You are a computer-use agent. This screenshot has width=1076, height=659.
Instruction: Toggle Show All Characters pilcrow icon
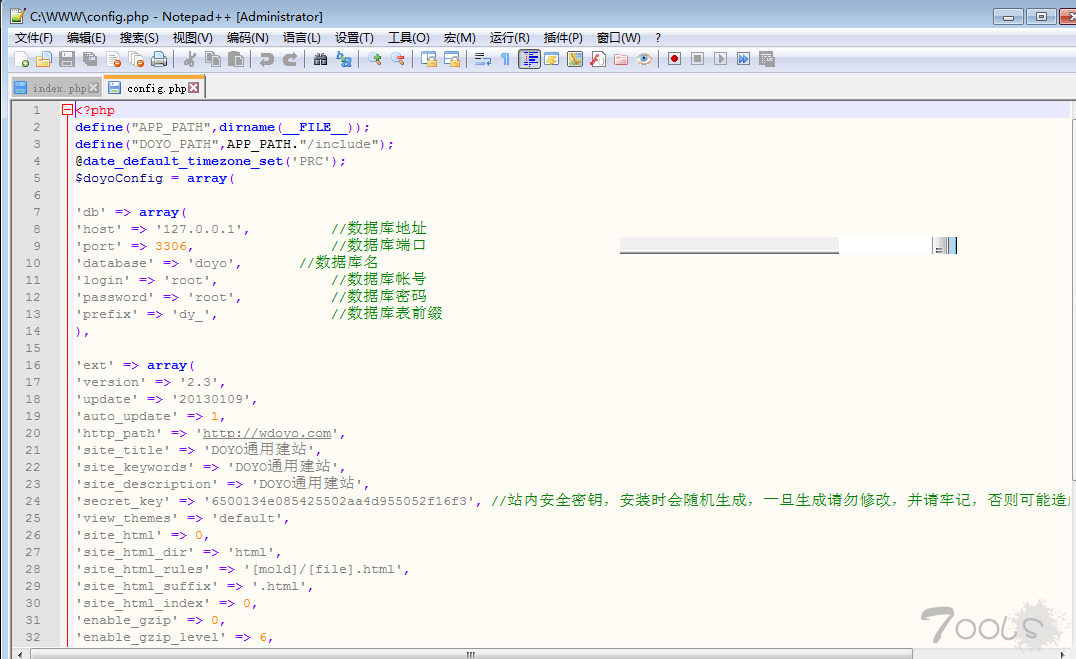(x=506, y=60)
